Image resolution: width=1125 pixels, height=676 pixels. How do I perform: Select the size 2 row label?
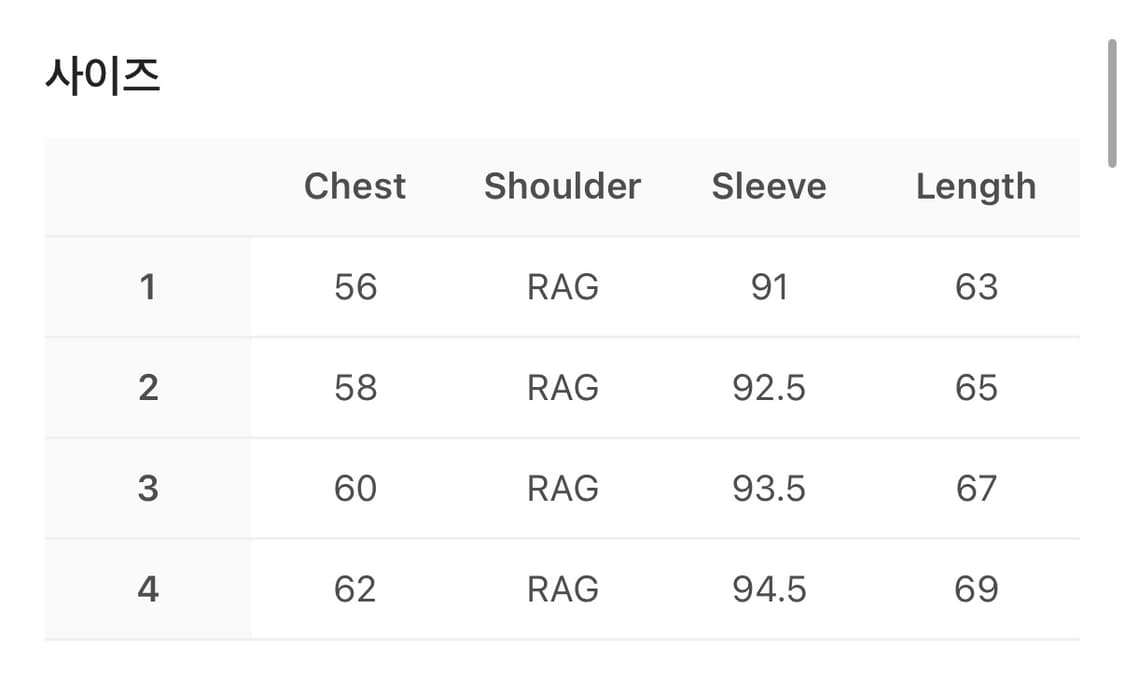point(148,388)
